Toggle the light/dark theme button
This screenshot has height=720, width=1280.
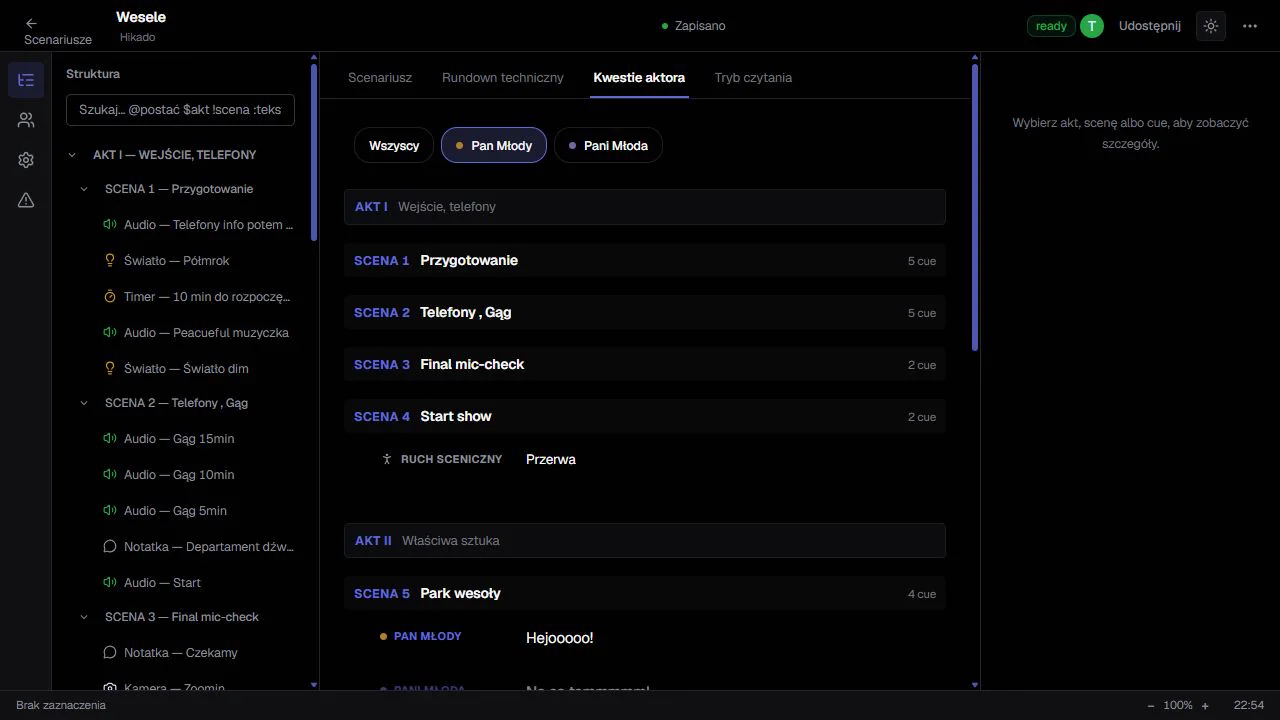(x=1211, y=26)
